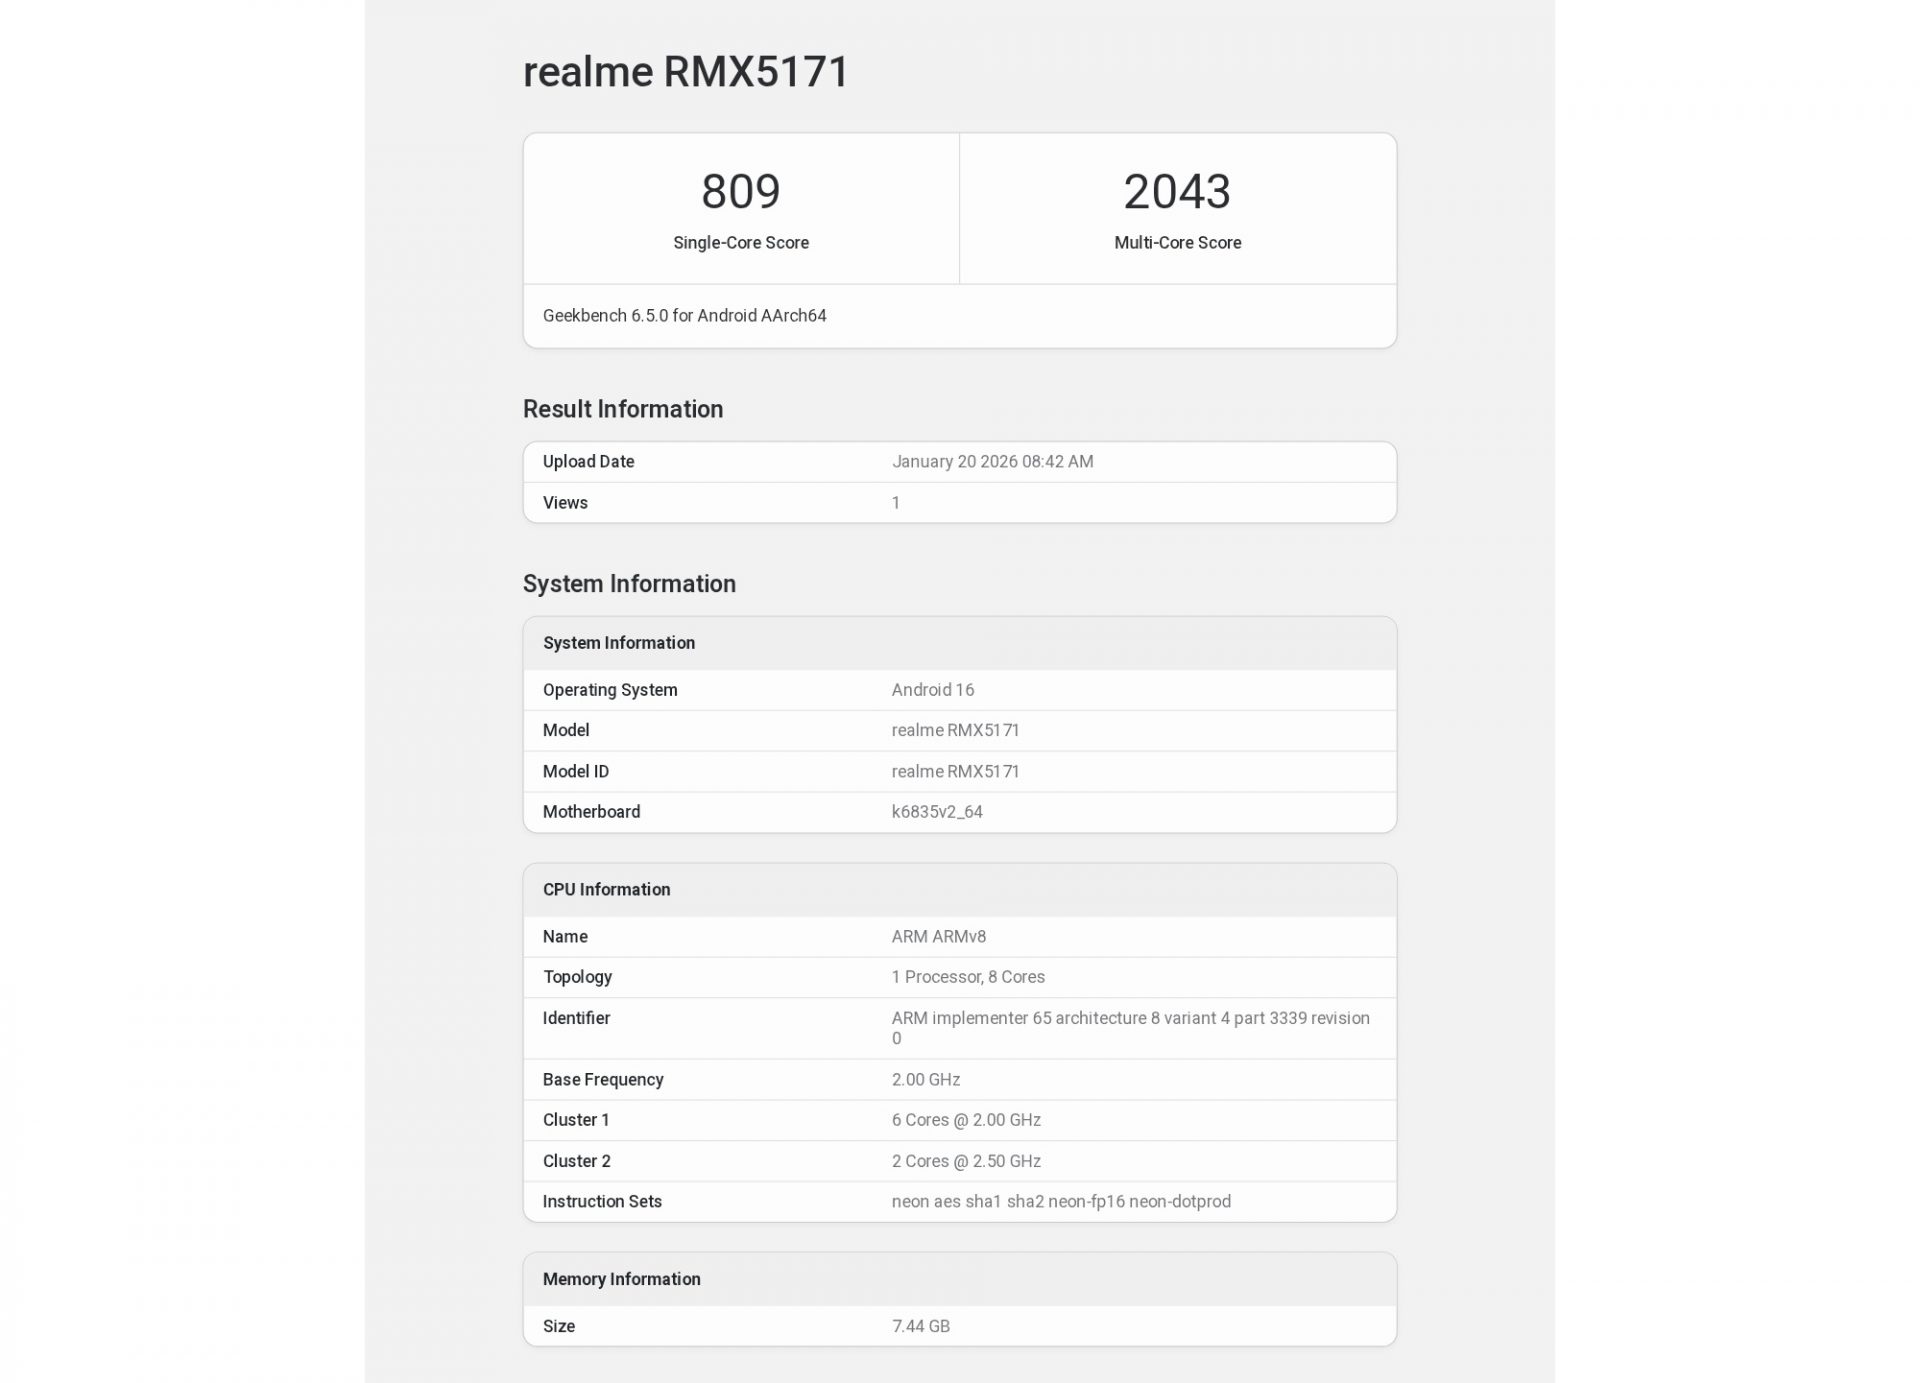The image size is (1920, 1383).
Task: Click the Base Frequency 2.00 GHz value
Action: point(926,1079)
